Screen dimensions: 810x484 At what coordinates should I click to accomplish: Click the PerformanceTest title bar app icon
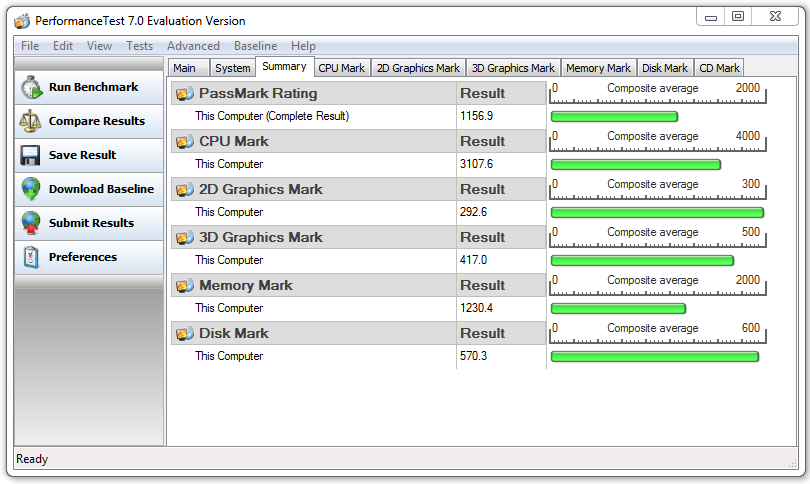click(x=22, y=21)
